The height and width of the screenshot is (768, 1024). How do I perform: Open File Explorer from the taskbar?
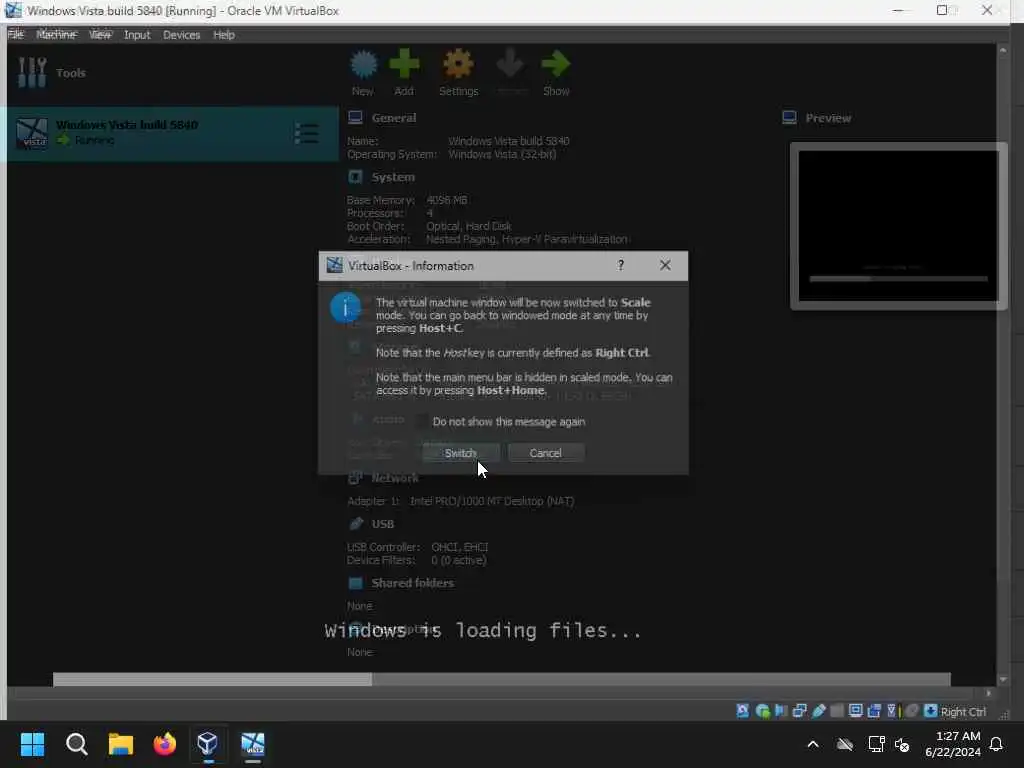click(121, 744)
